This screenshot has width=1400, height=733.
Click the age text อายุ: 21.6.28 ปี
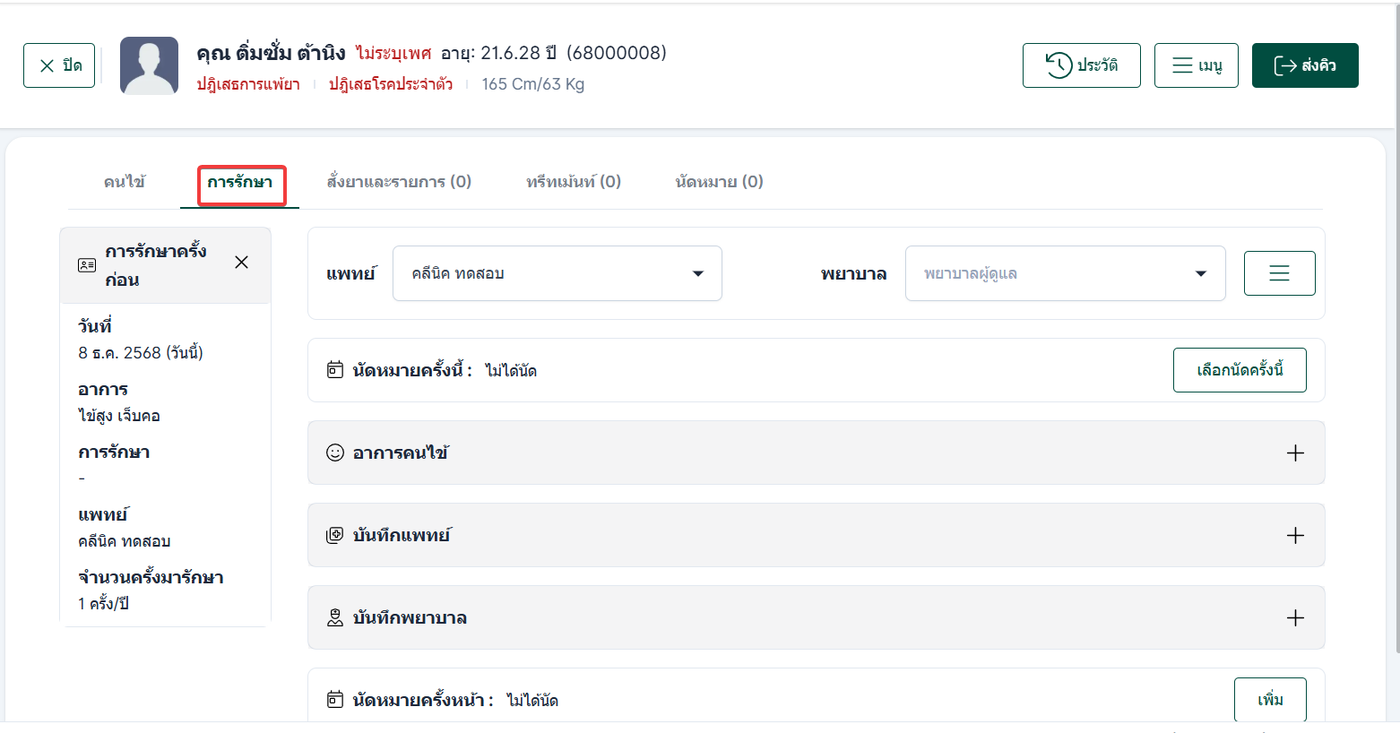pos(500,53)
